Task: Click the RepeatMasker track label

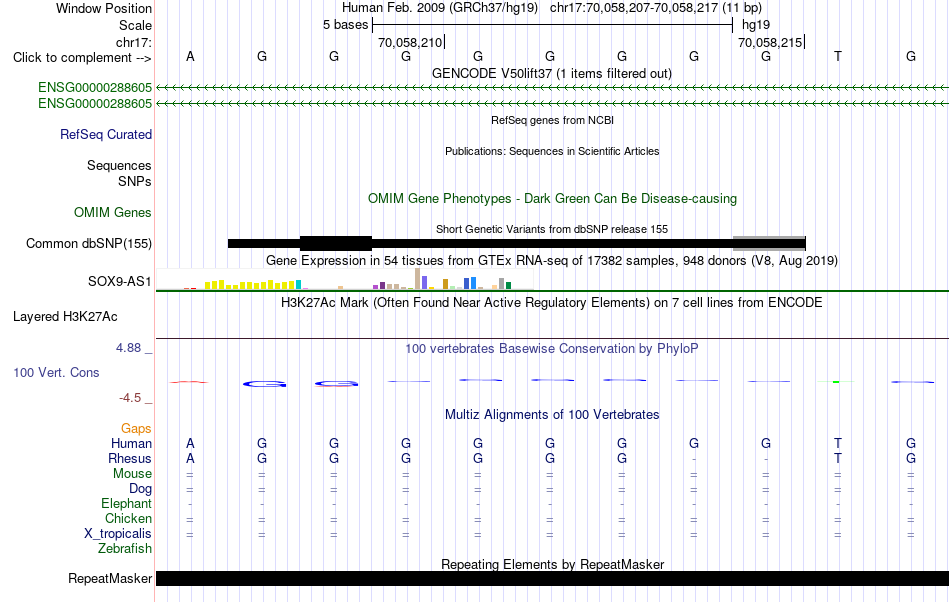Action: pos(110,578)
